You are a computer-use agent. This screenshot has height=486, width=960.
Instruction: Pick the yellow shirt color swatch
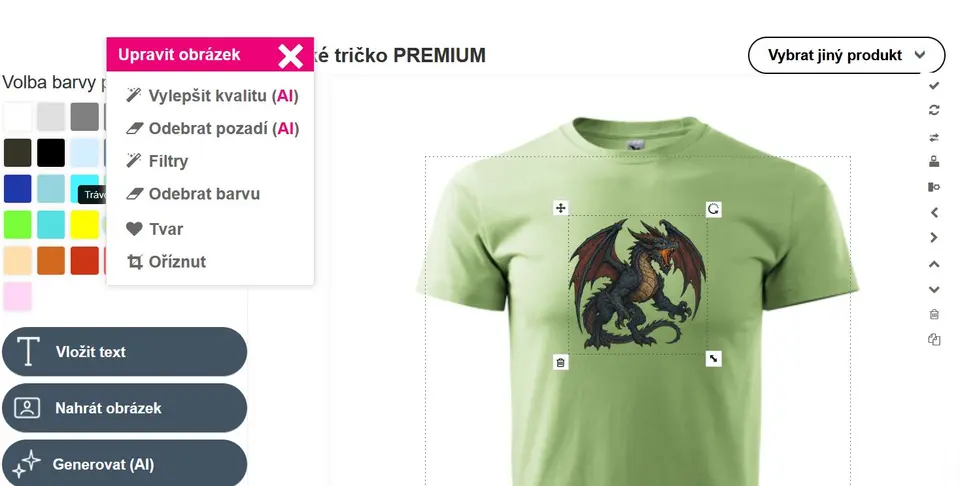84,225
